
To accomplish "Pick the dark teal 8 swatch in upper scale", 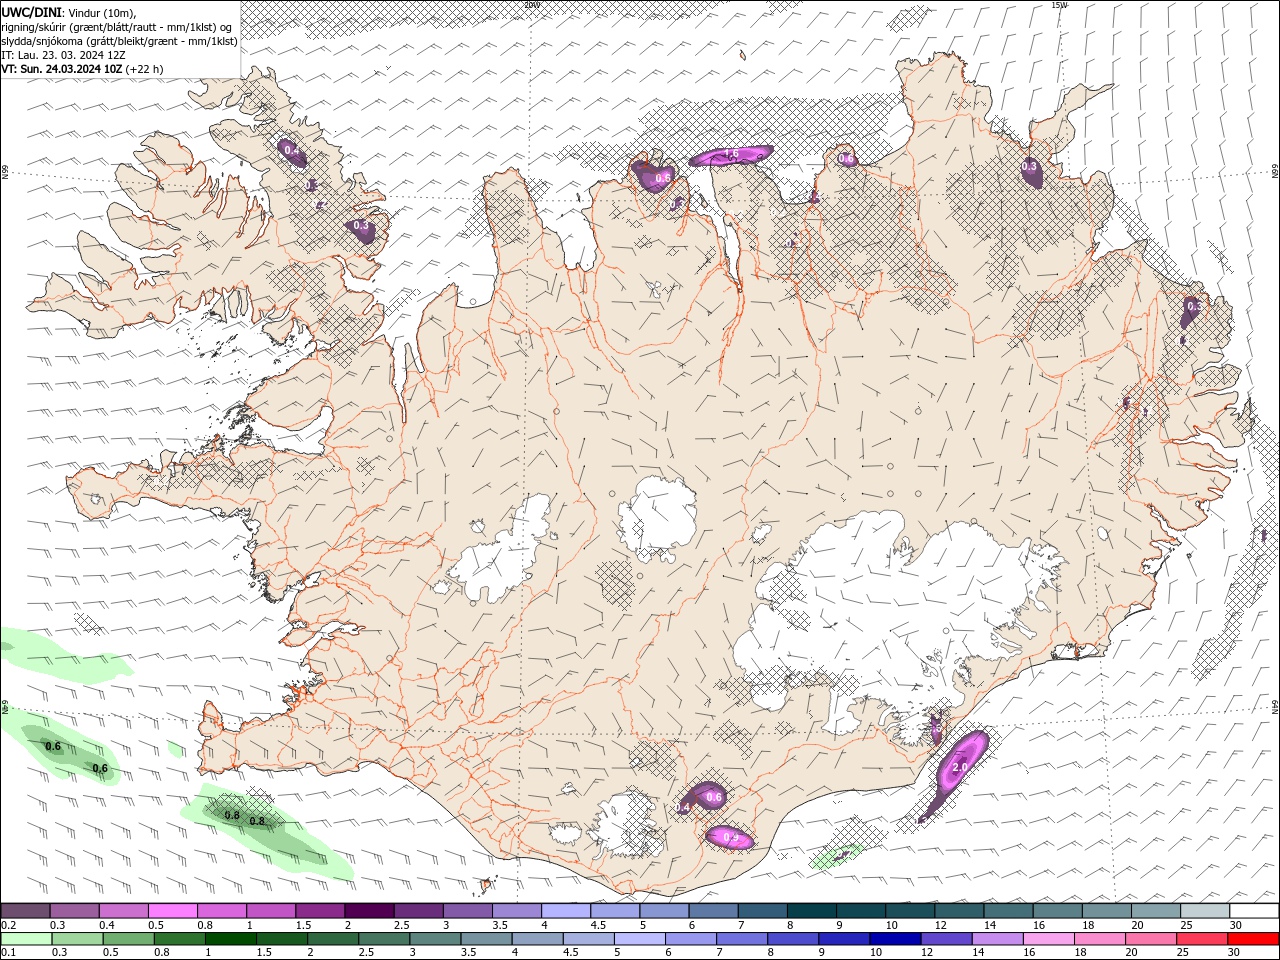I will point(811,911).
